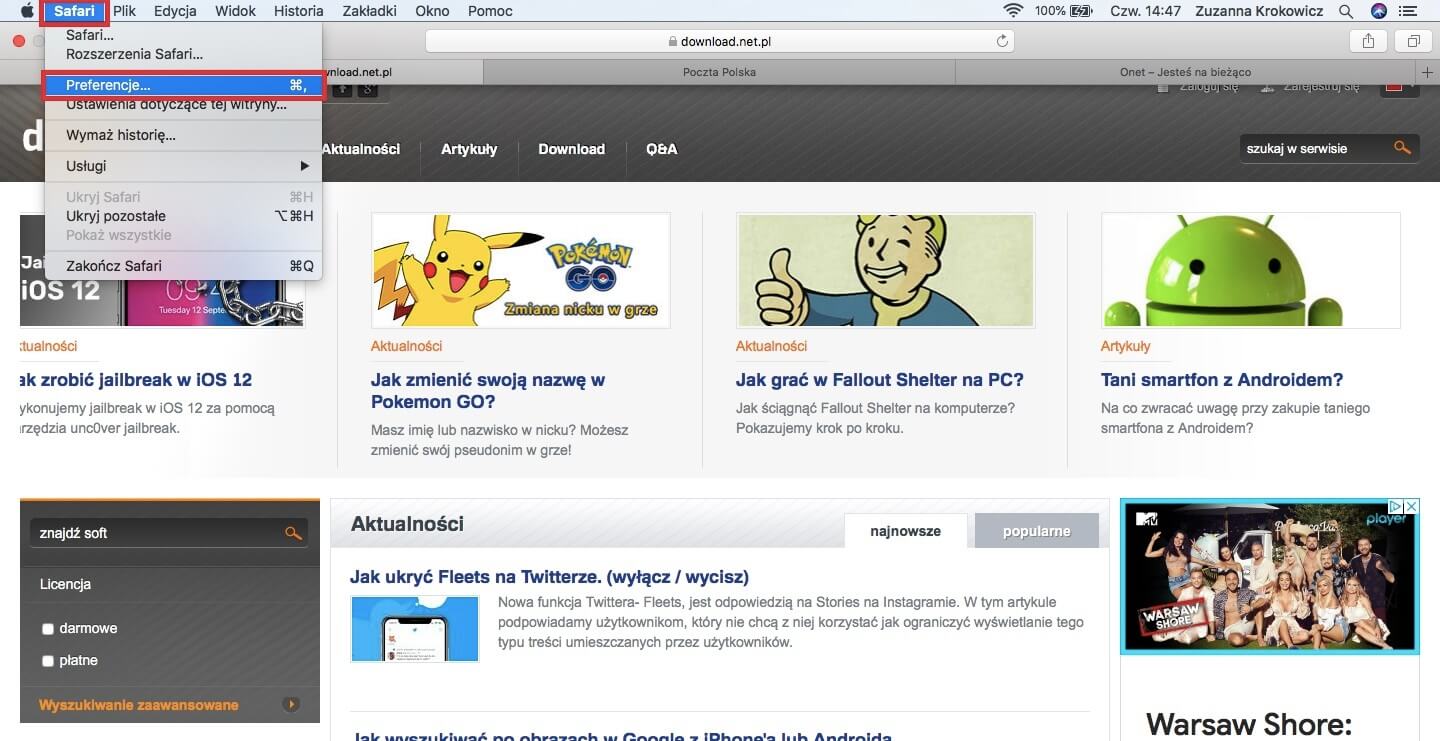Click the Twitter Fleets article thumbnail
Screen dimensions: 1440x741
tap(414, 628)
